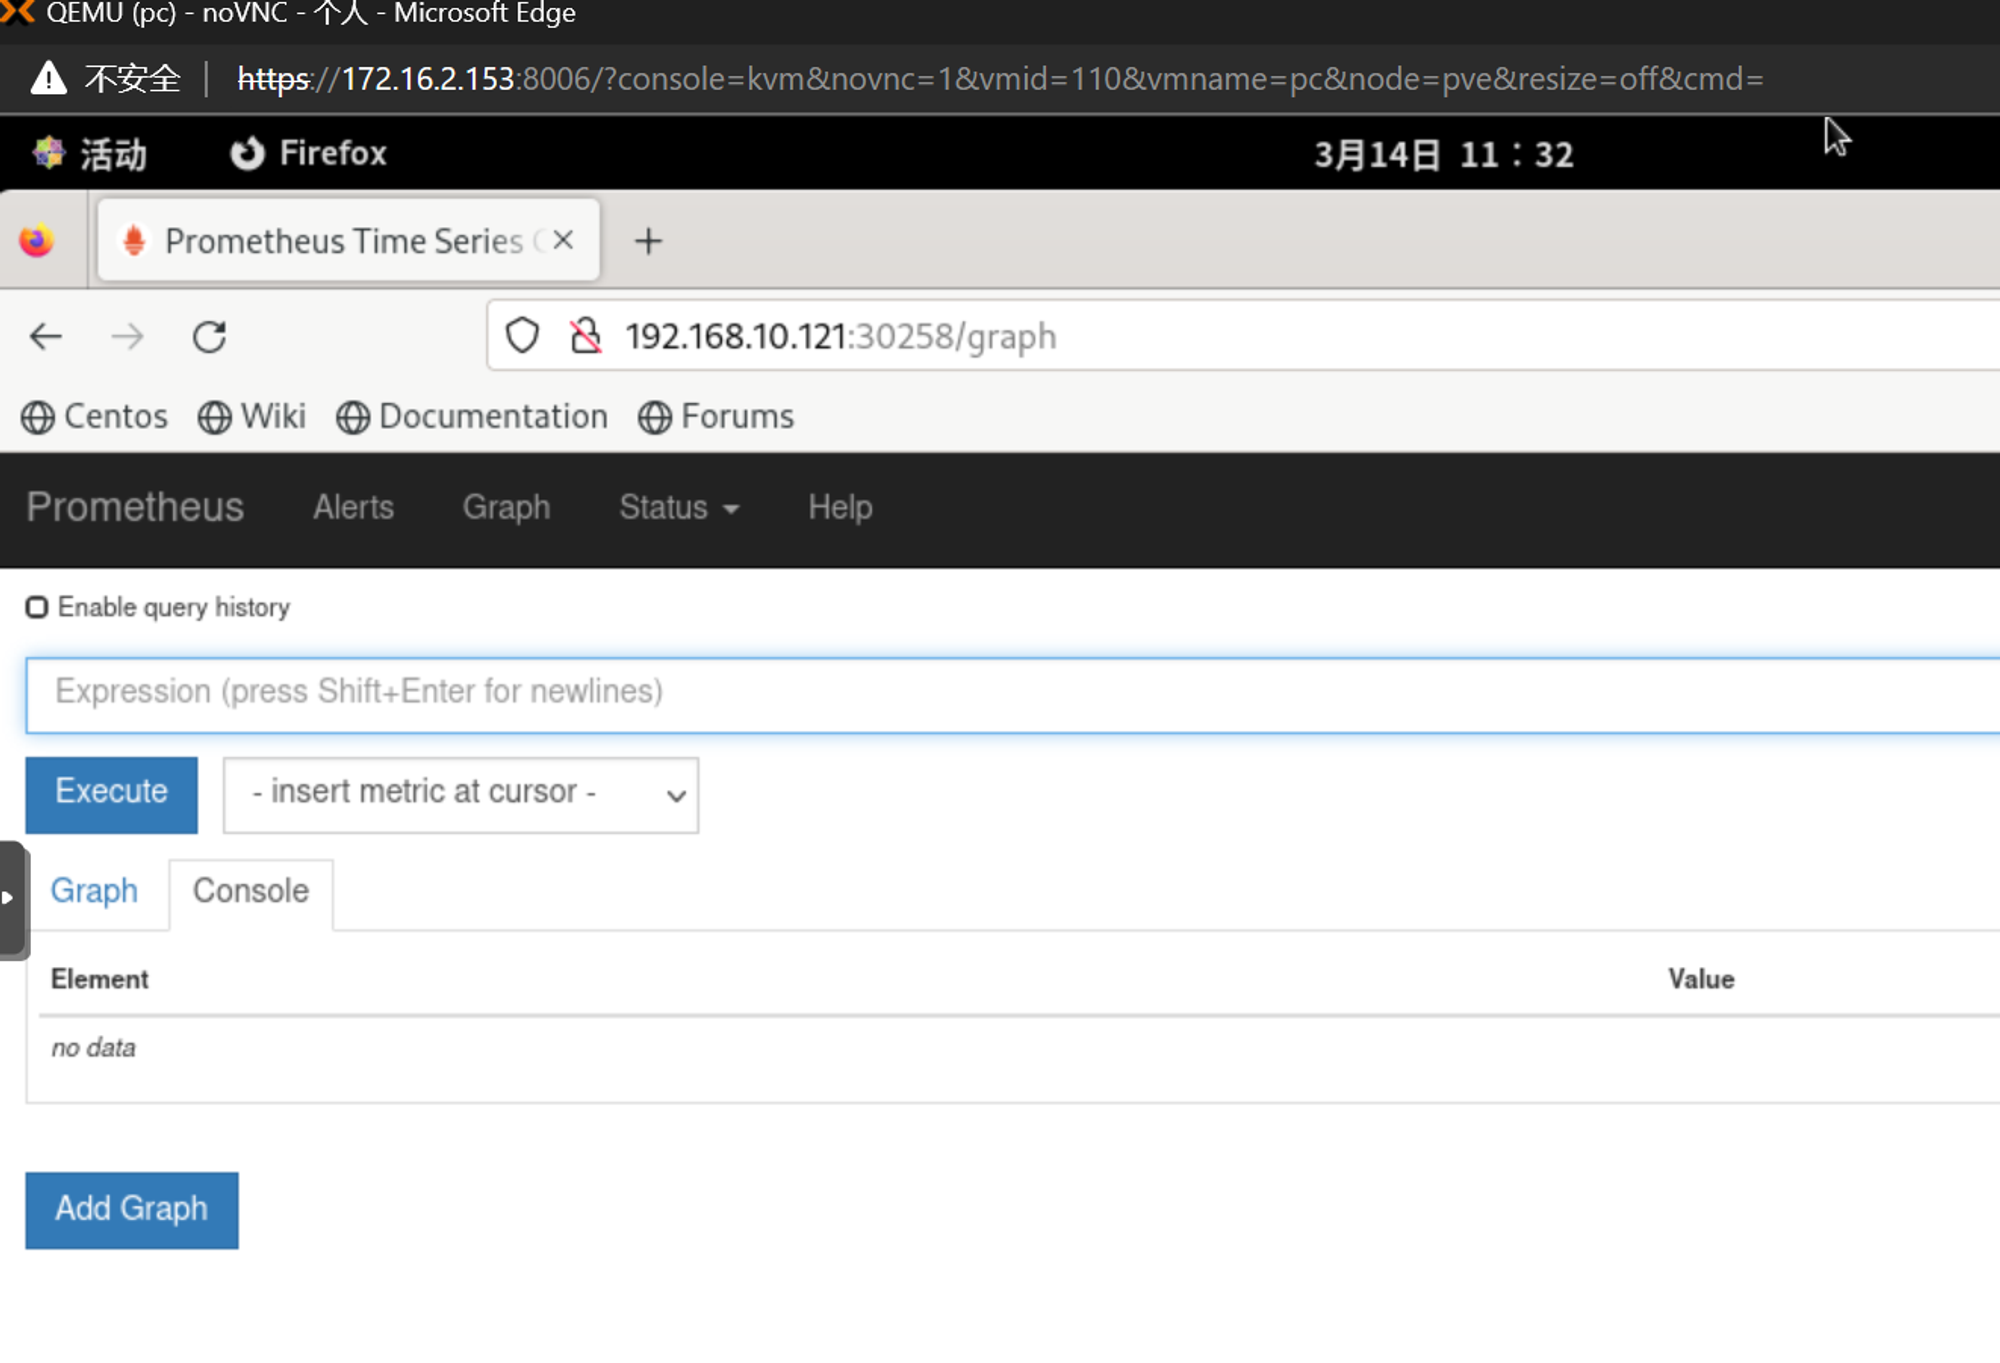Enable query history checkbox
The image size is (2000, 1363).
coord(37,608)
